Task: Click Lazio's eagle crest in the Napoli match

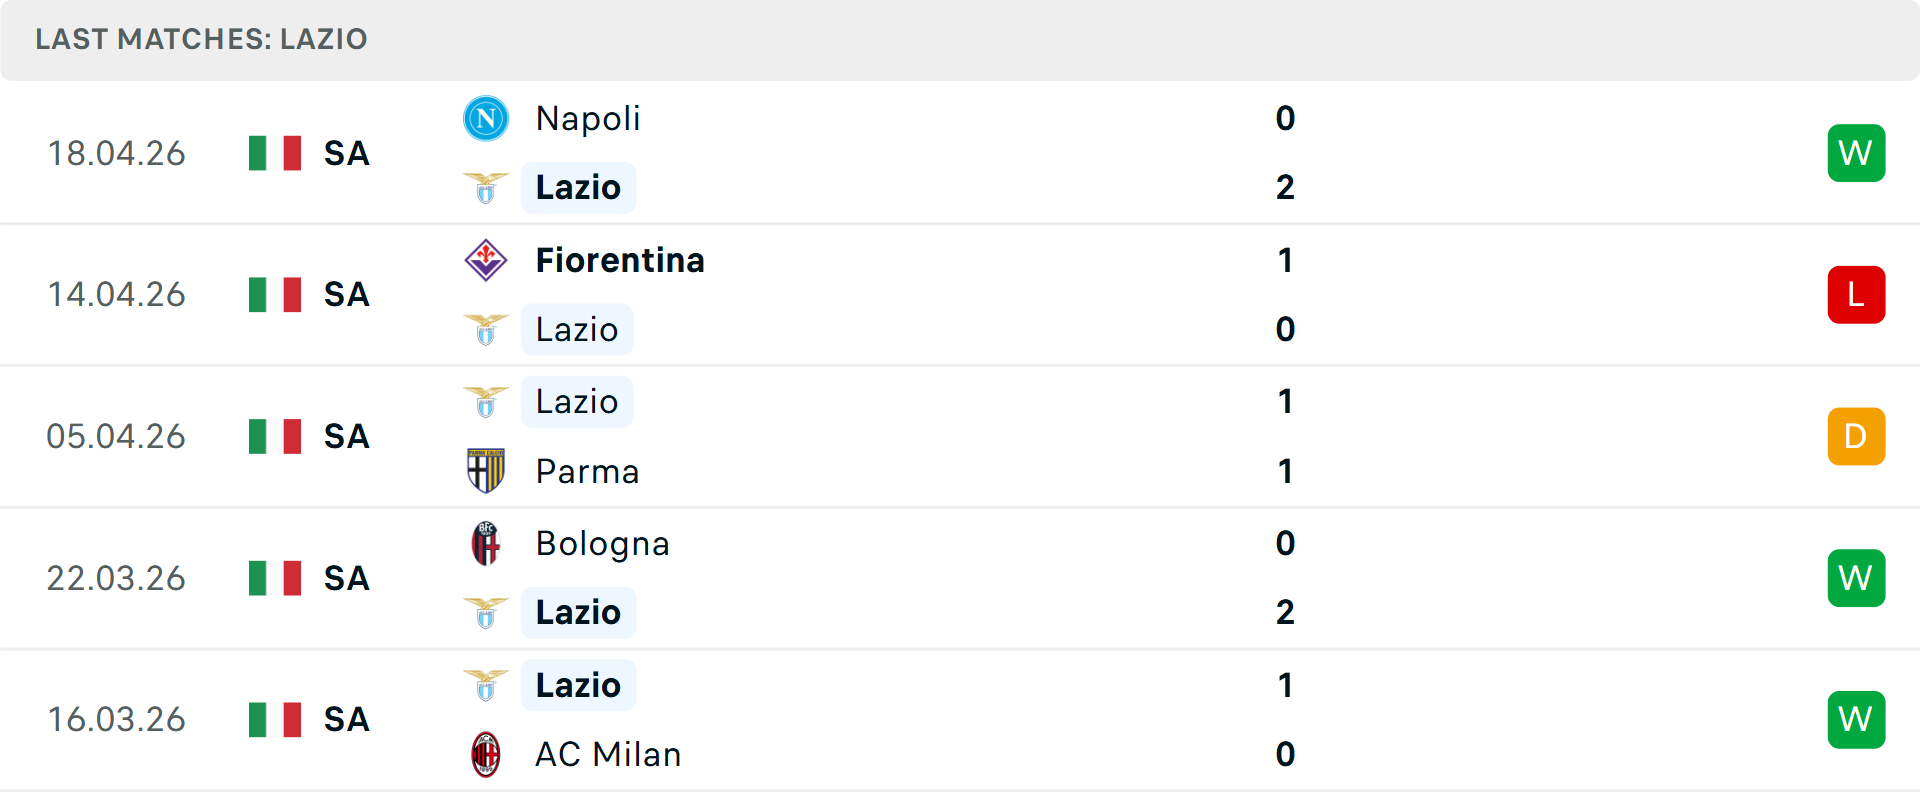Action: click(486, 188)
